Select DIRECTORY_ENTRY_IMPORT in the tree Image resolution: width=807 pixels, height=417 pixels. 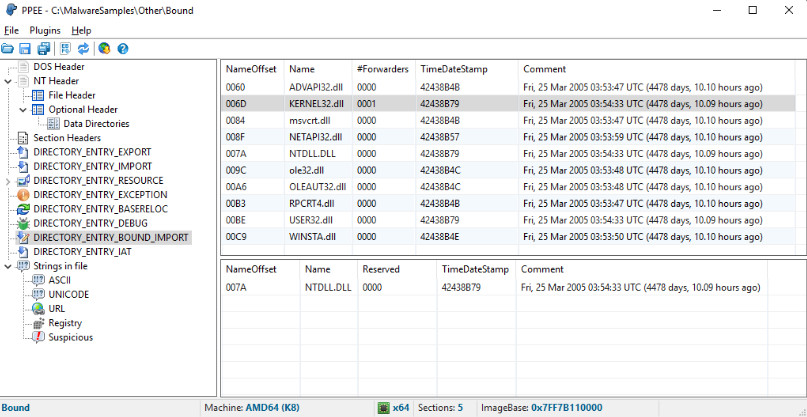[x=93, y=167]
